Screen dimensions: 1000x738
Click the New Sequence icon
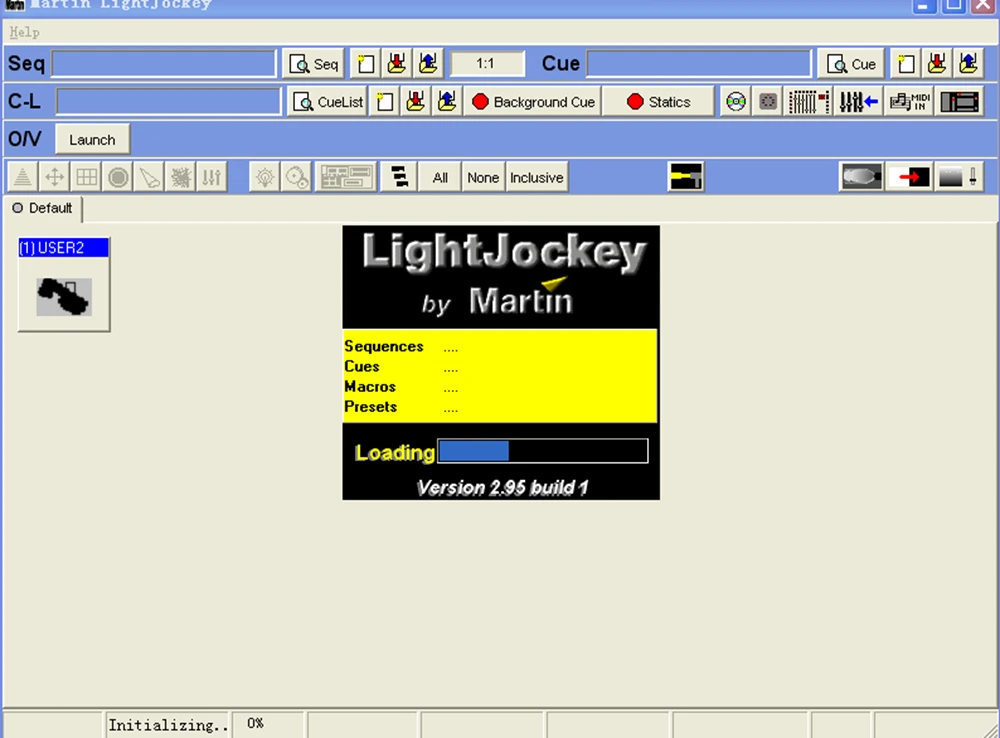click(x=365, y=63)
